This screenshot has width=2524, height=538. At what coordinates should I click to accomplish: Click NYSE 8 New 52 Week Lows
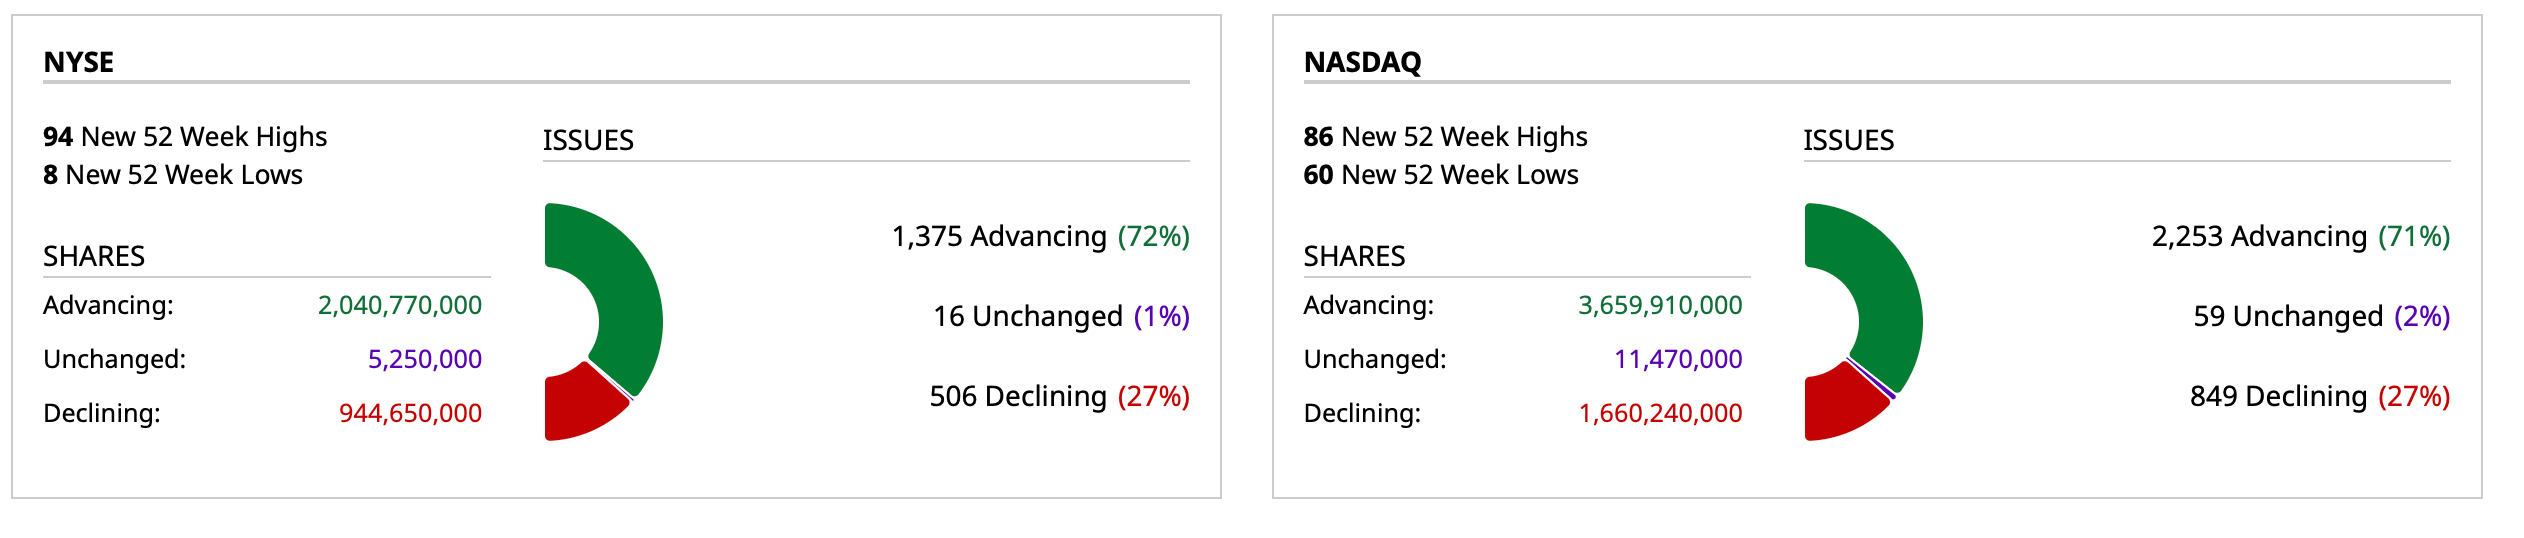(x=173, y=175)
